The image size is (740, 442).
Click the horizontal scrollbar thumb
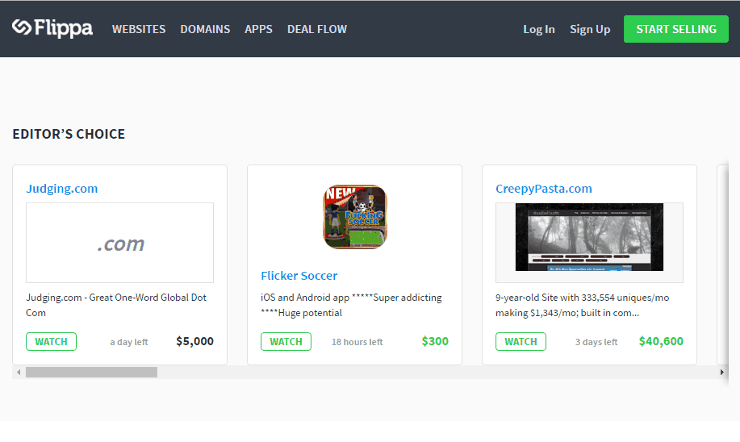point(92,372)
